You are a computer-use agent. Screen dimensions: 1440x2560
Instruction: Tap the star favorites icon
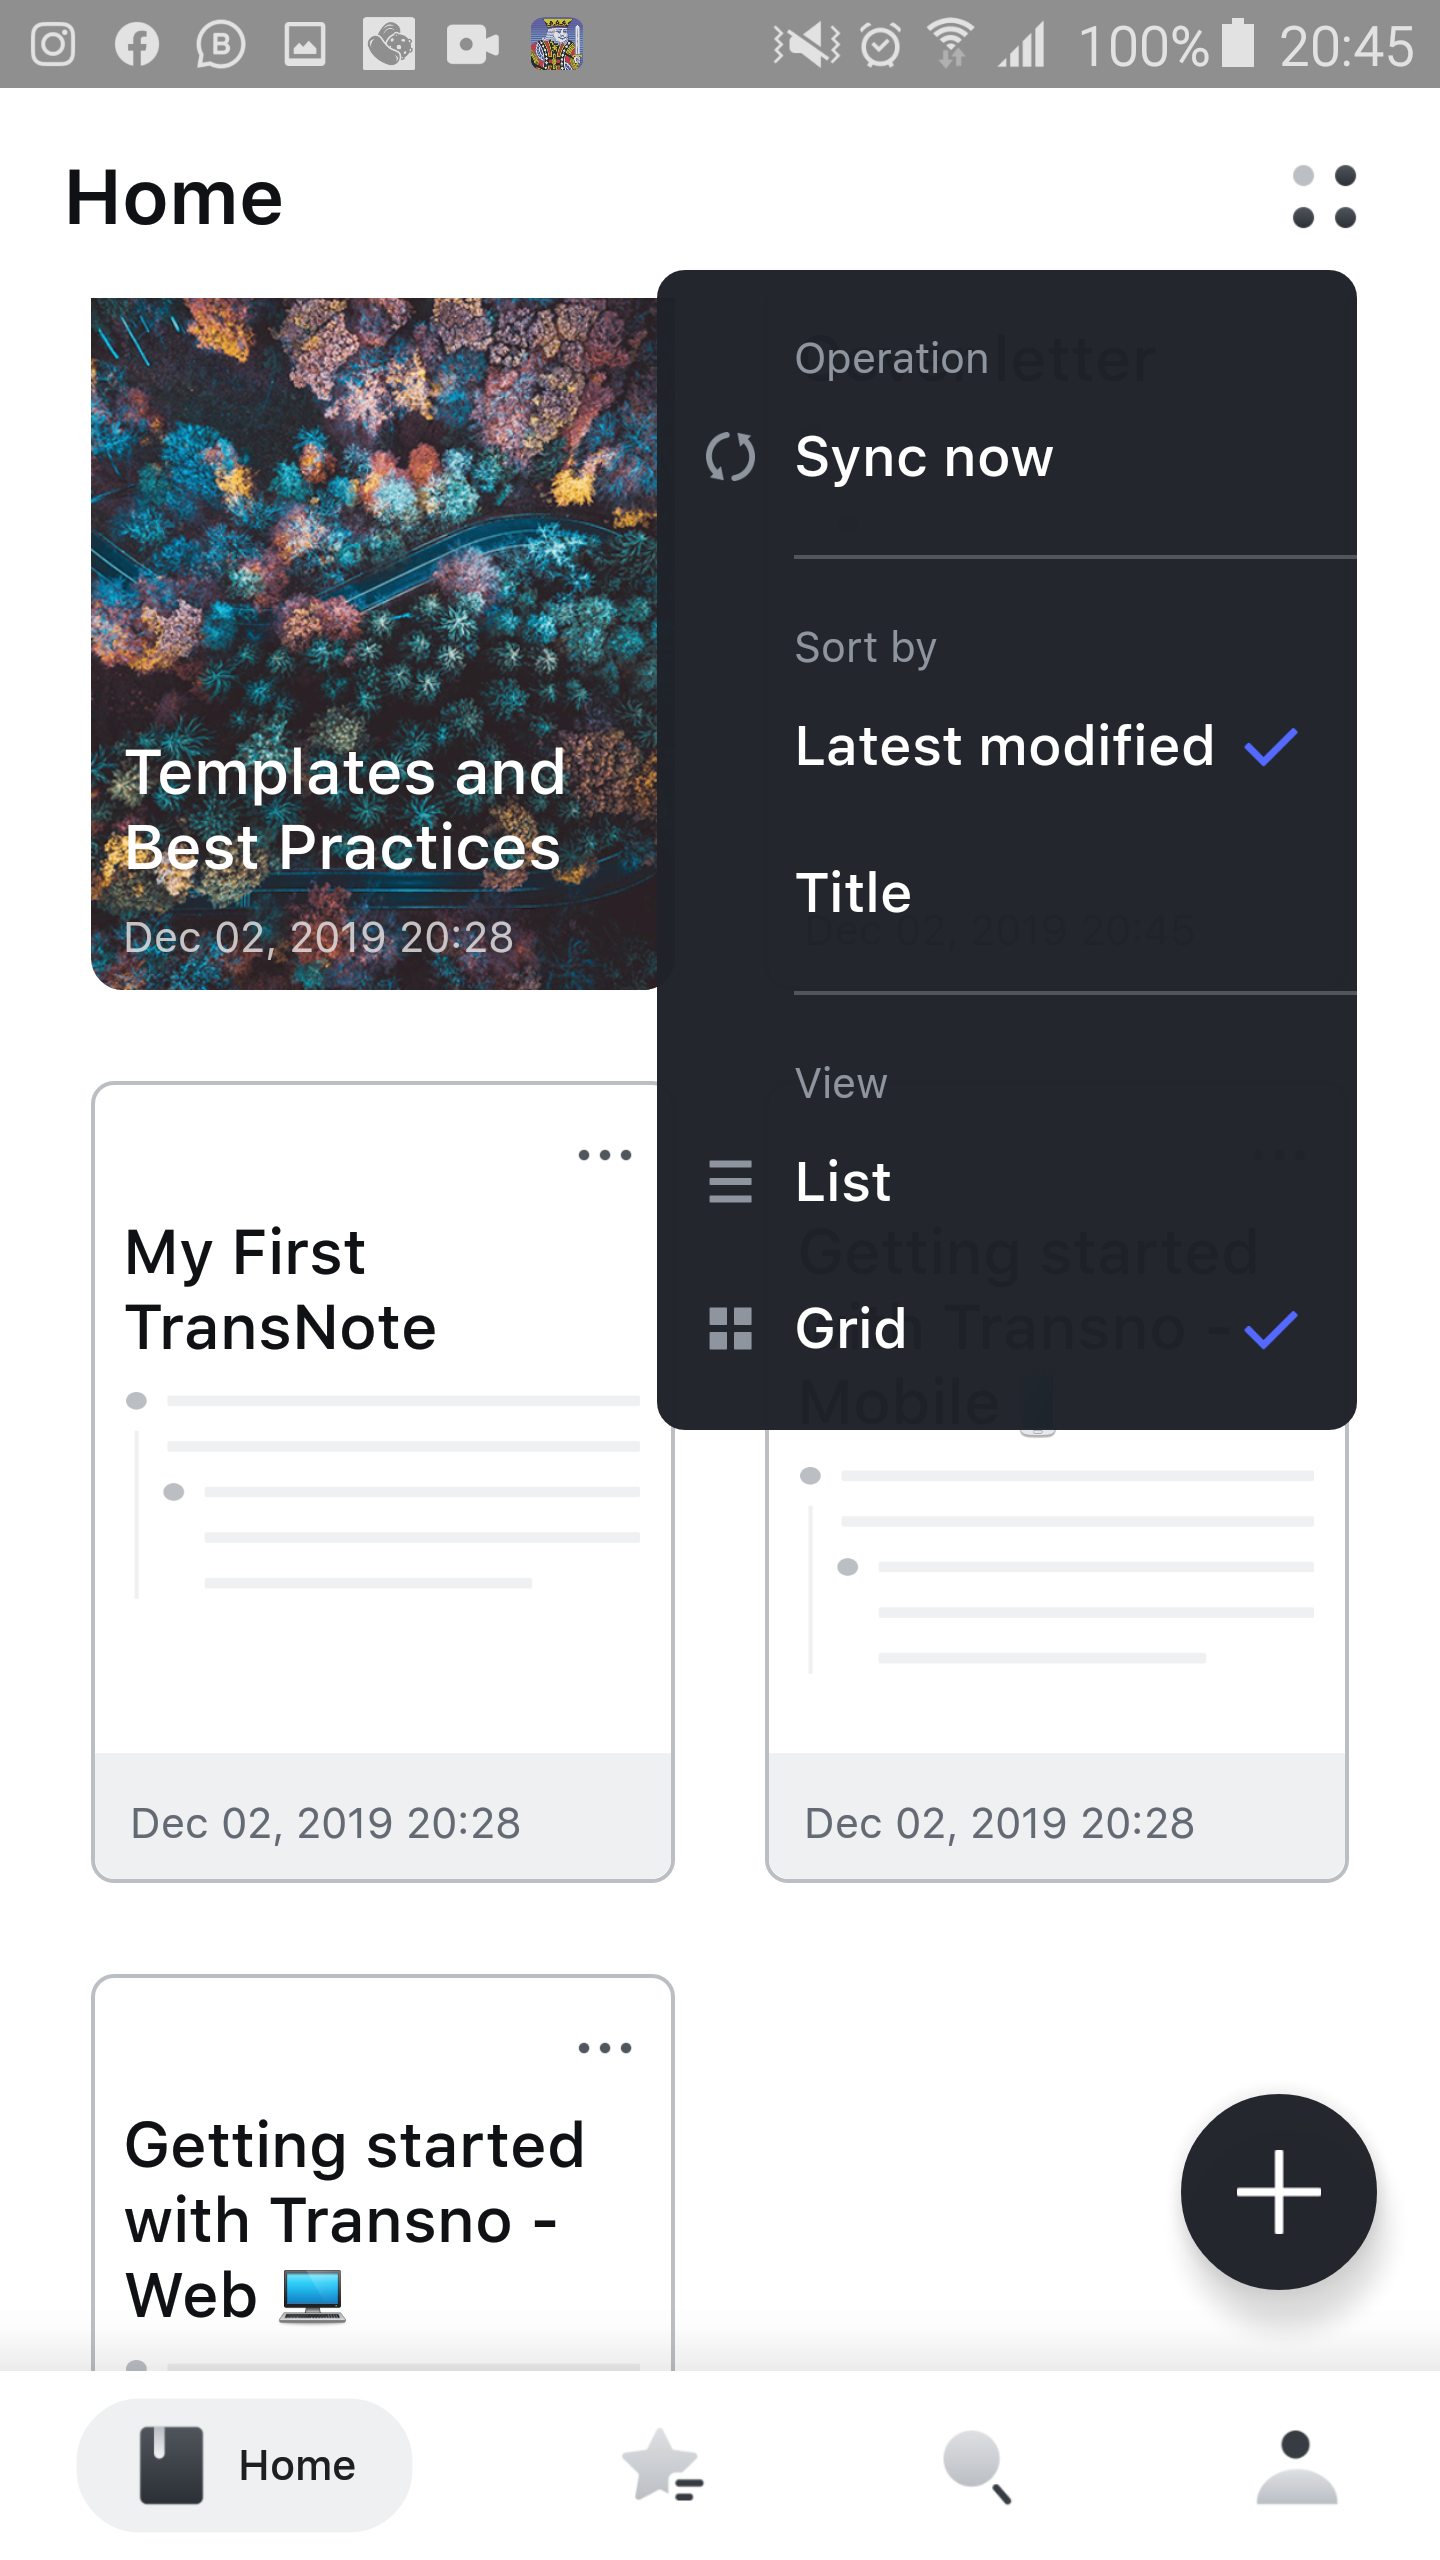coord(660,2464)
